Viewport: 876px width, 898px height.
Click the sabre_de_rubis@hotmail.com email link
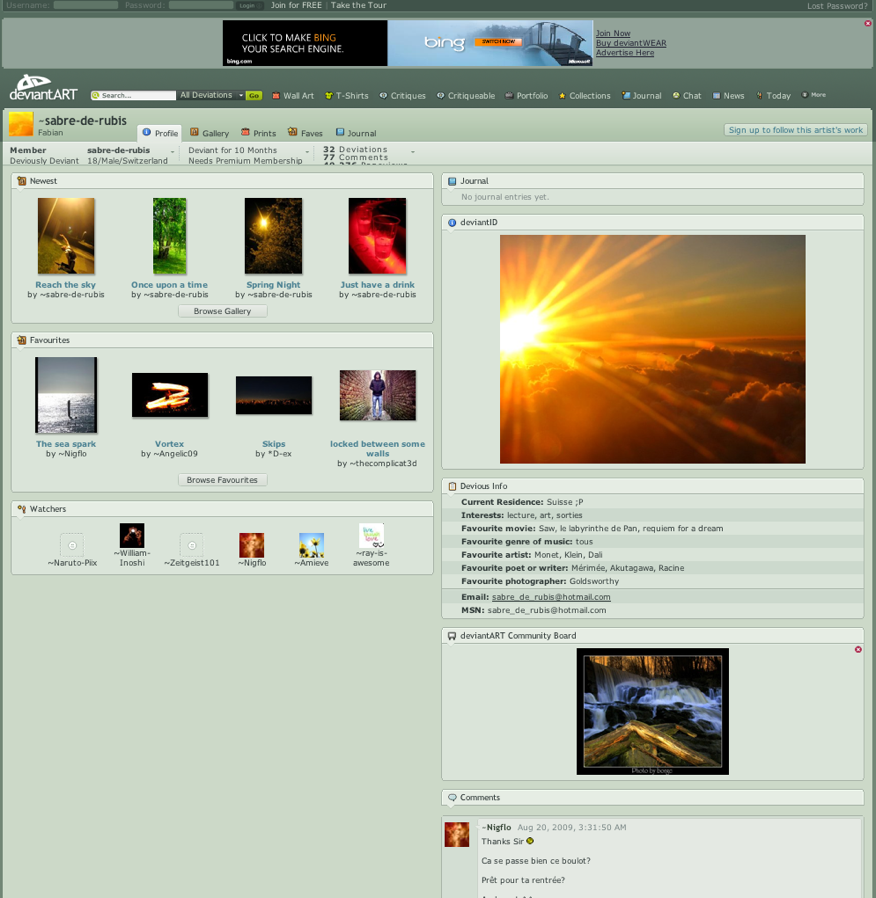[x=551, y=597]
